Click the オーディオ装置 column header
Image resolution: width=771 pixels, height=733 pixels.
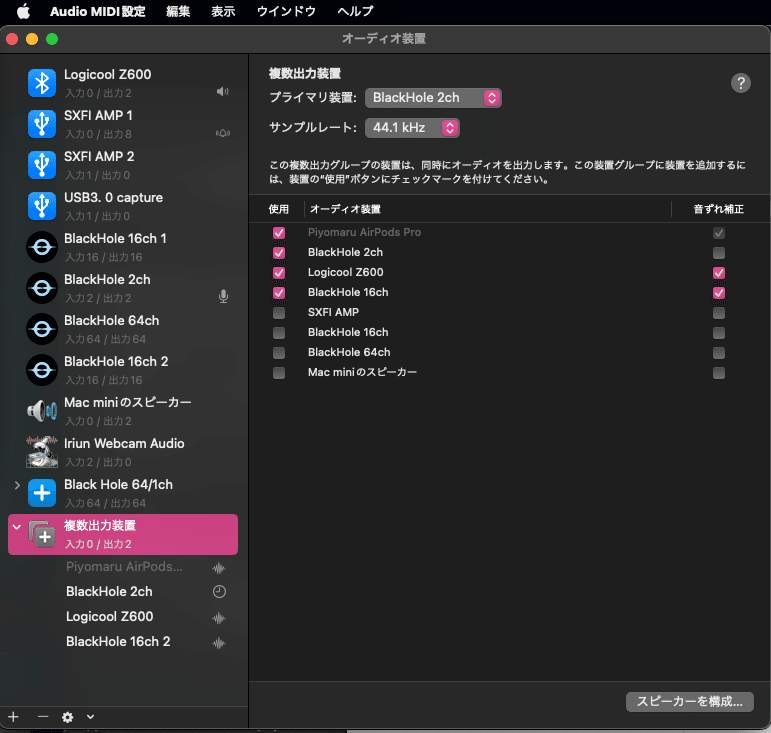pos(345,209)
